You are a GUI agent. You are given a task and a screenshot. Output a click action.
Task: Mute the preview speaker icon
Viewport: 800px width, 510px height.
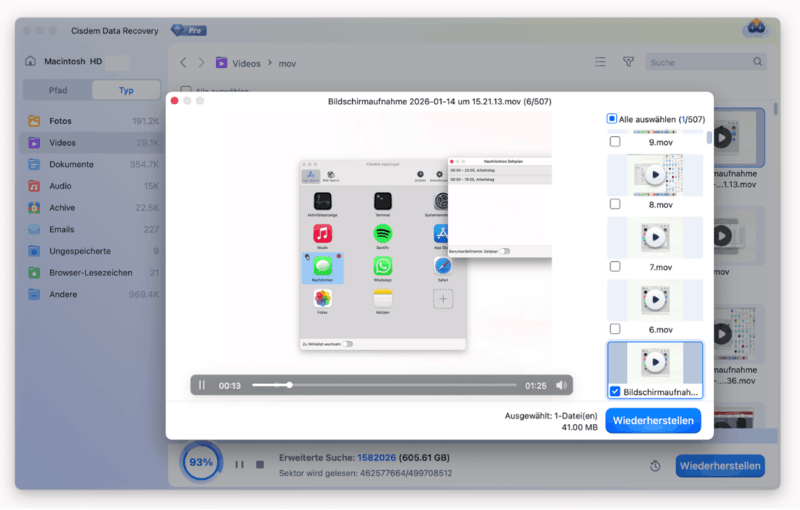click(561, 386)
